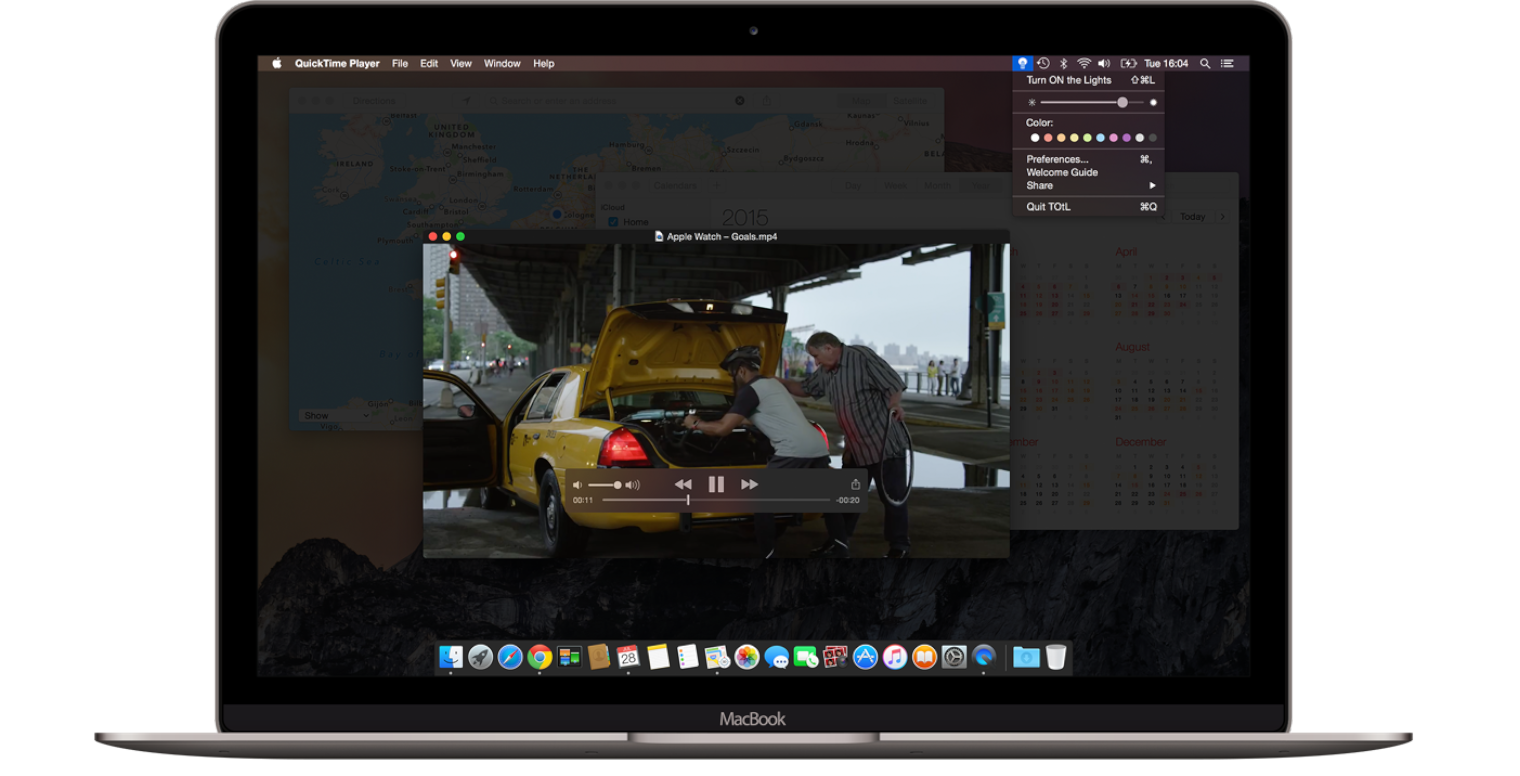Click the Bluetooth status icon in menu bar
Viewport: 1520px width, 776px height.
1064,63
